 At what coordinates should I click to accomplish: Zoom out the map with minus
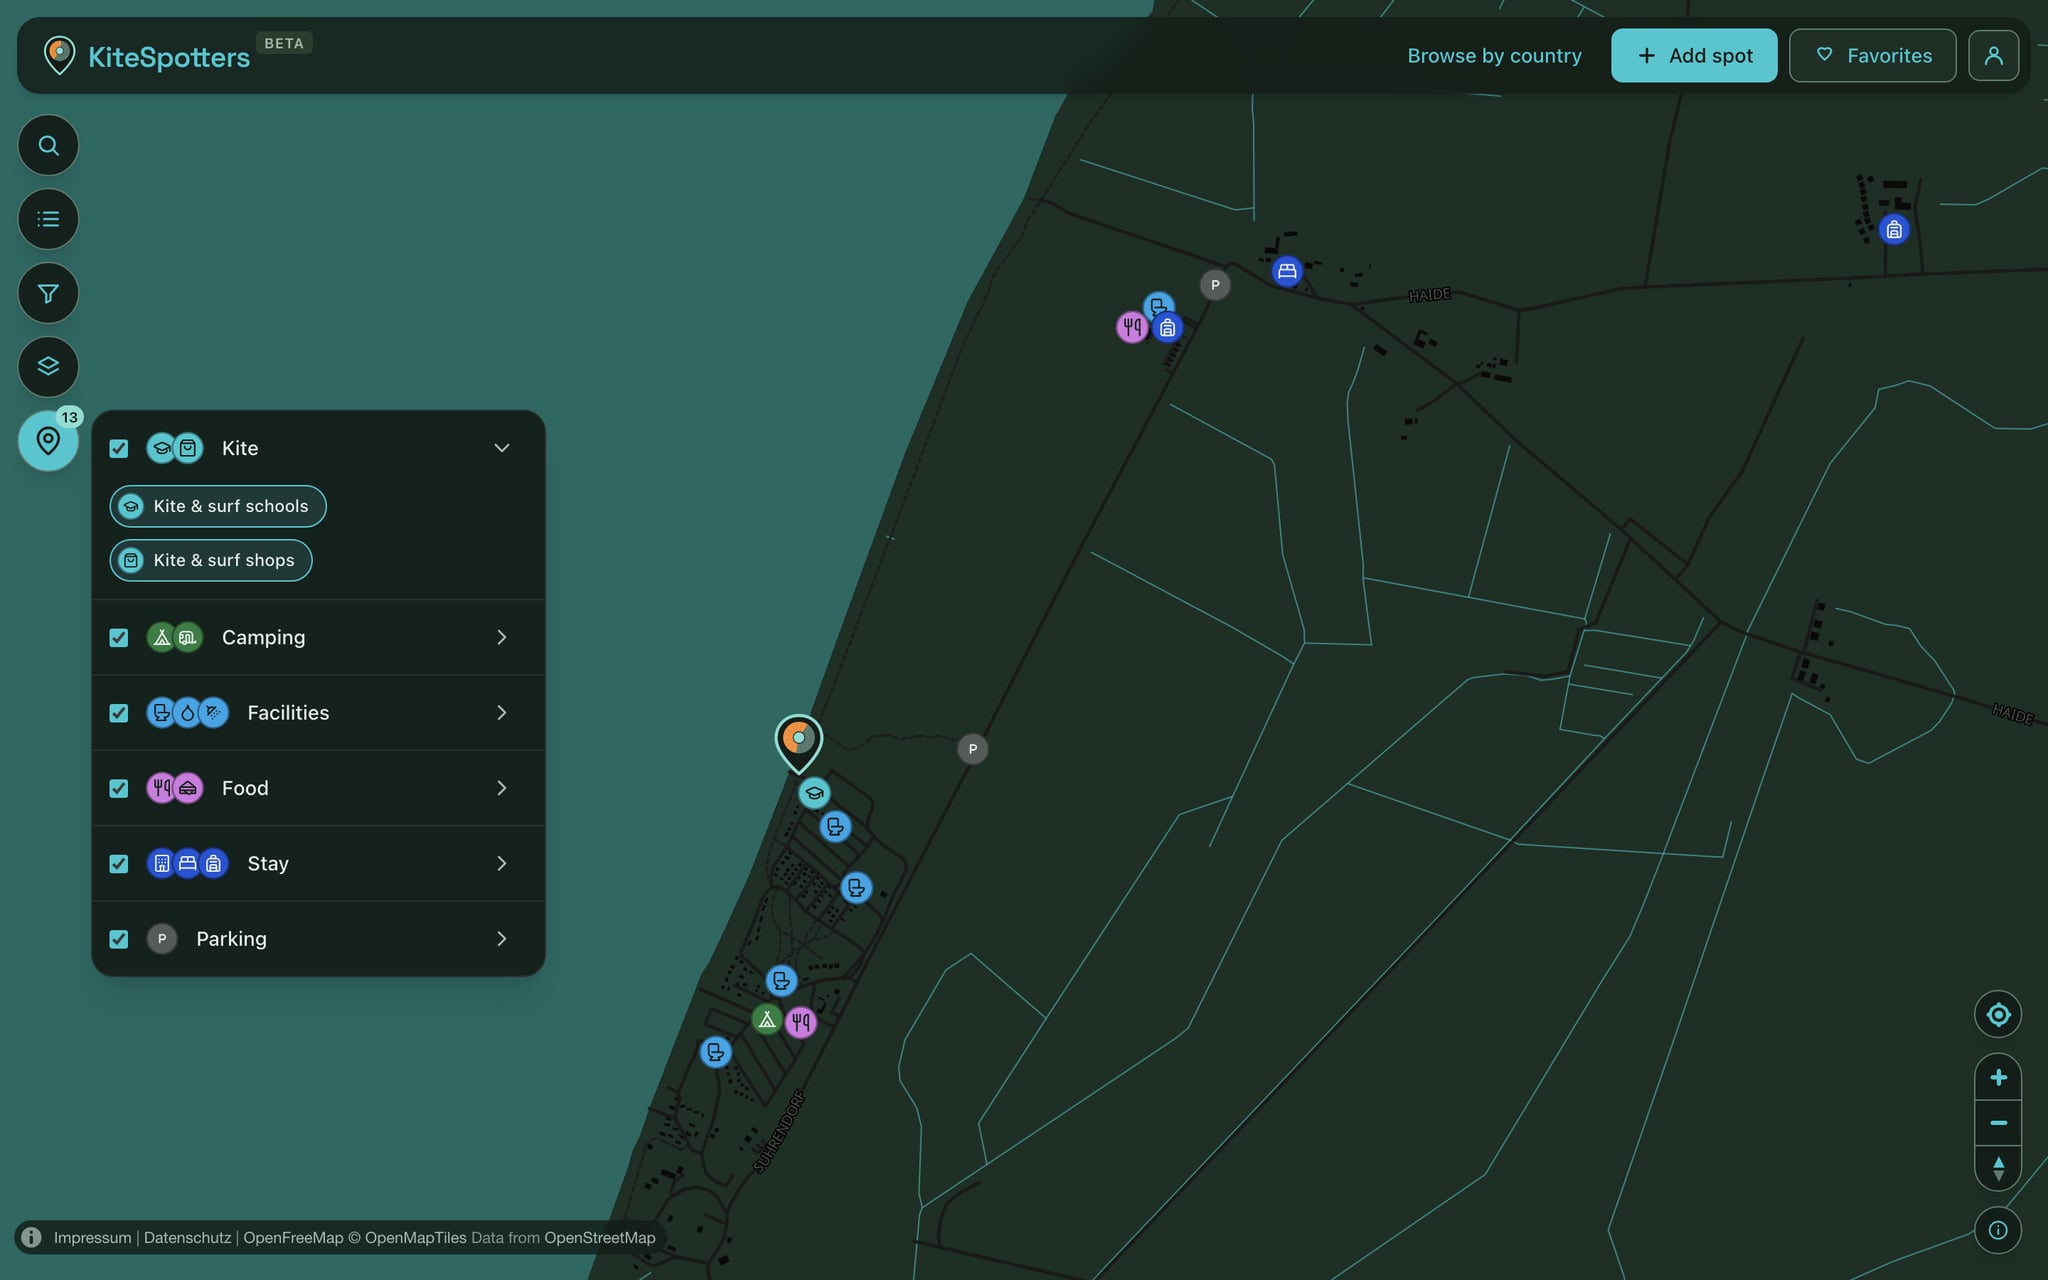[1998, 1123]
